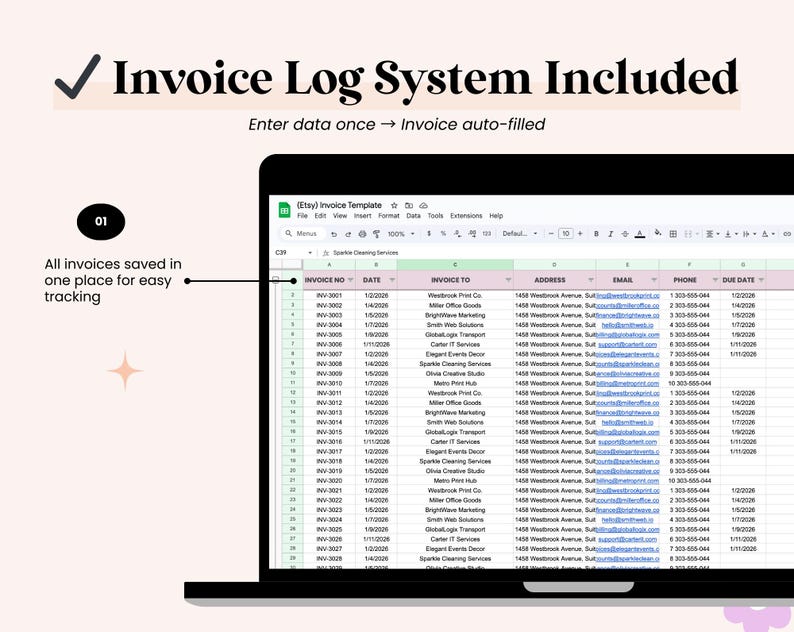This screenshot has width=794, height=632.
Task: Select the column C header
Action: (455, 265)
